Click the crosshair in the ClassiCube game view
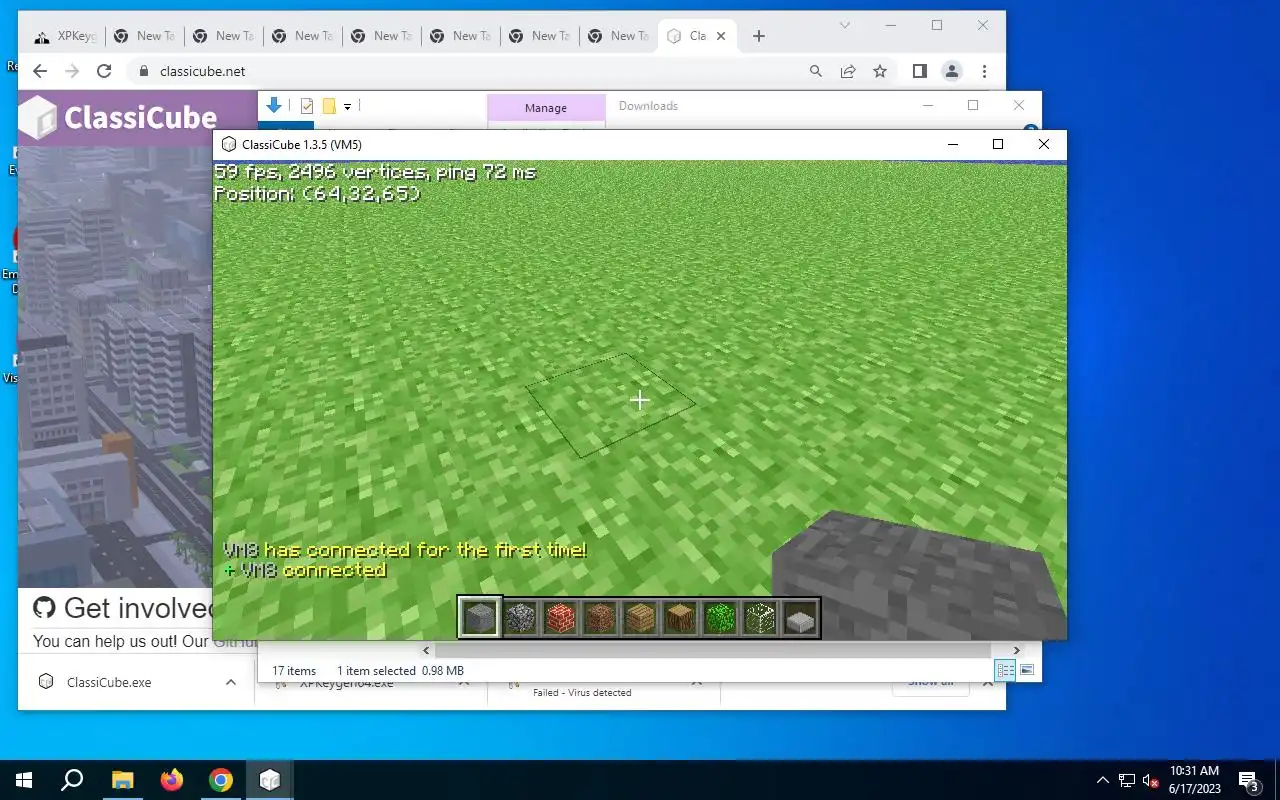The width and height of the screenshot is (1280, 800). pyautogui.click(x=640, y=400)
